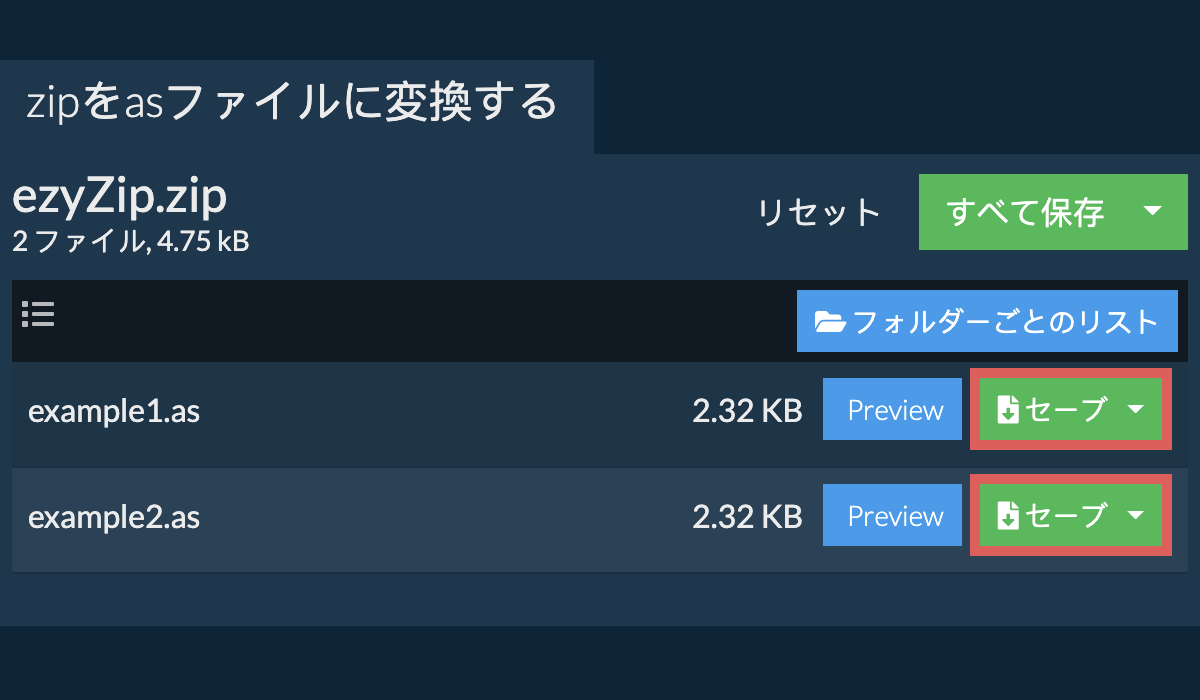1200x700 pixels.
Task: Preview the example1.as file
Action: point(895,410)
